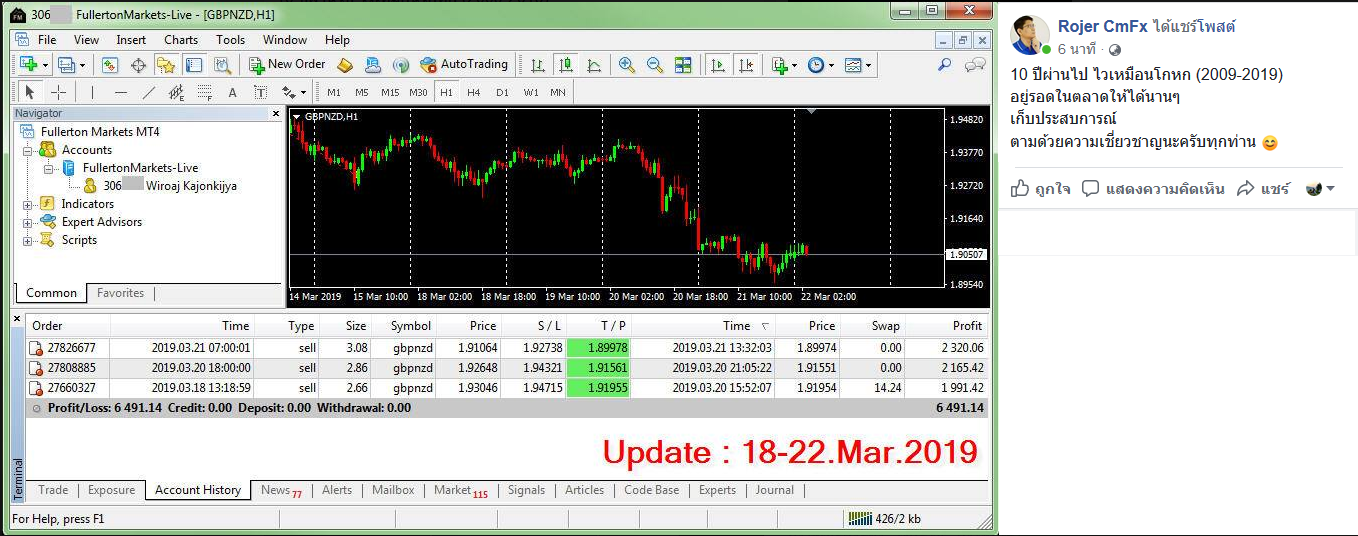
Task: Click the cloud Virtual Hosting icon
Action: pyautogui.click(x=373, y=65)
